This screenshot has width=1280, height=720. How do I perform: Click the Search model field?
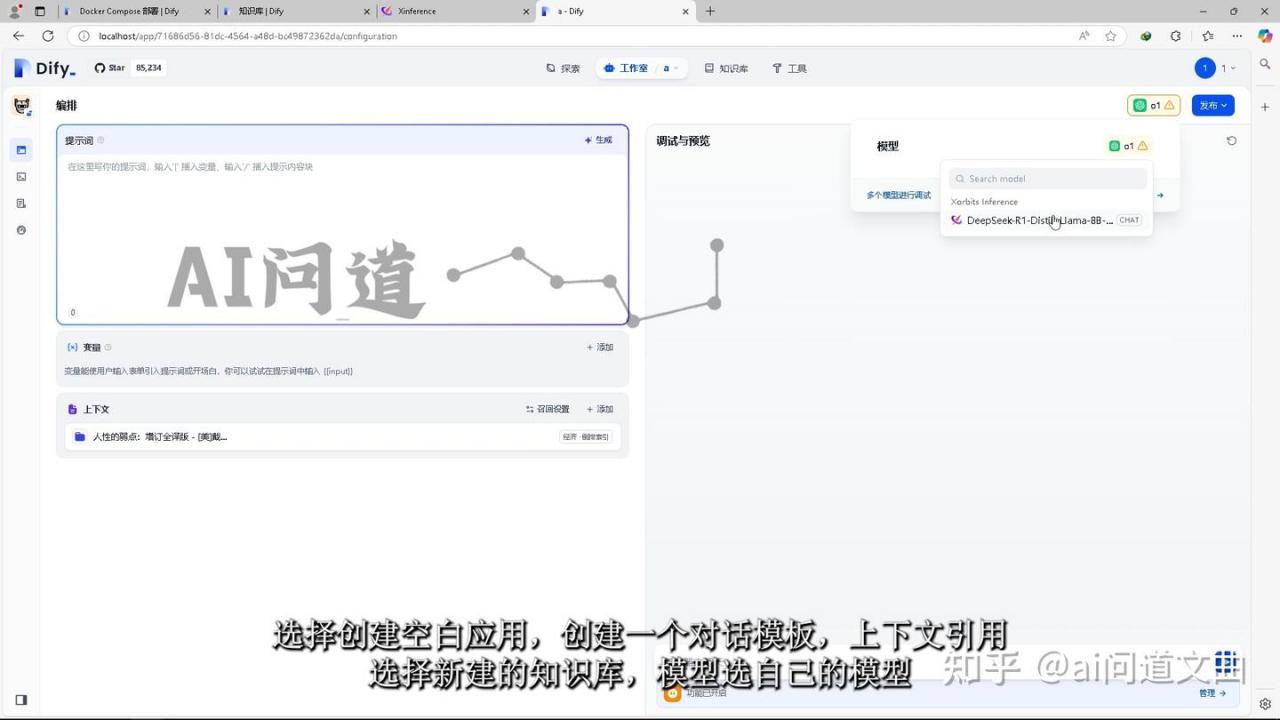click(1048, 179)
